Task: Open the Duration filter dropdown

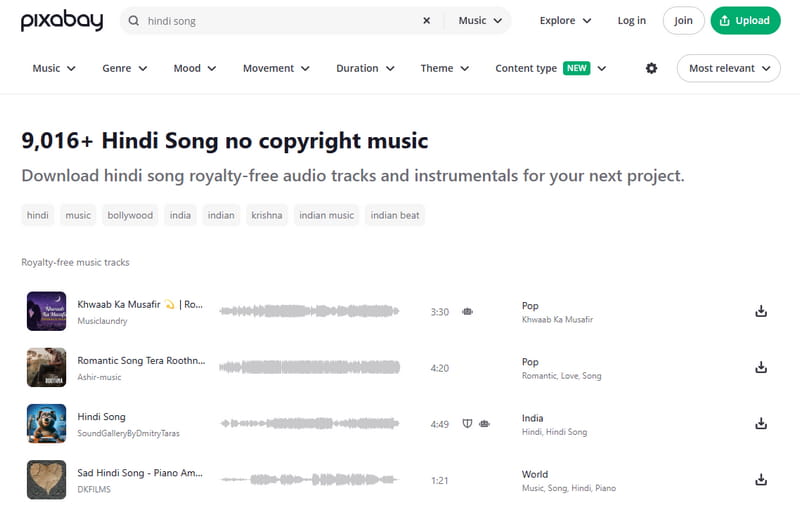Action: [365, 68]
